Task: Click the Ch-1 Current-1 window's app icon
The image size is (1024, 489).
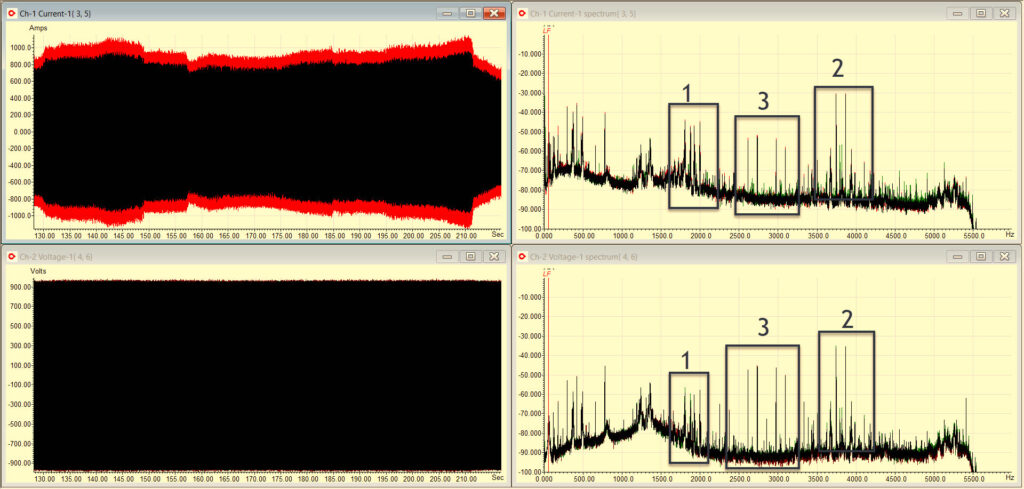Action: (x=11, y=13)
